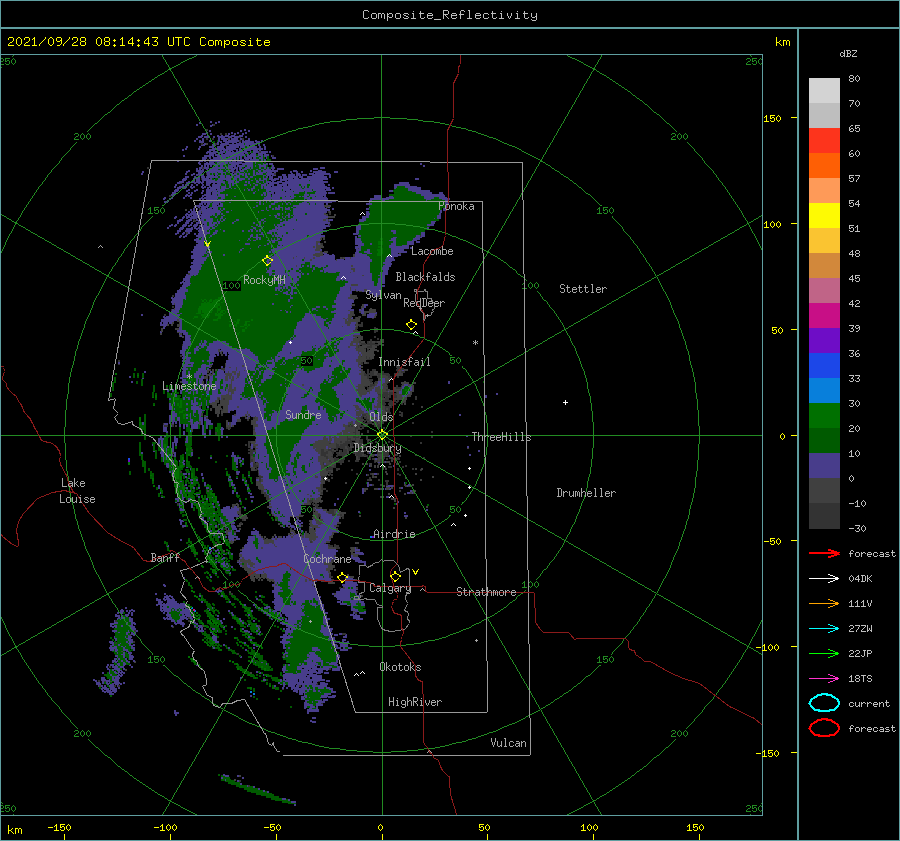Click the Strathmore label
The width and height of the screenshot is (900, 841).
click(x=486, y=592)
